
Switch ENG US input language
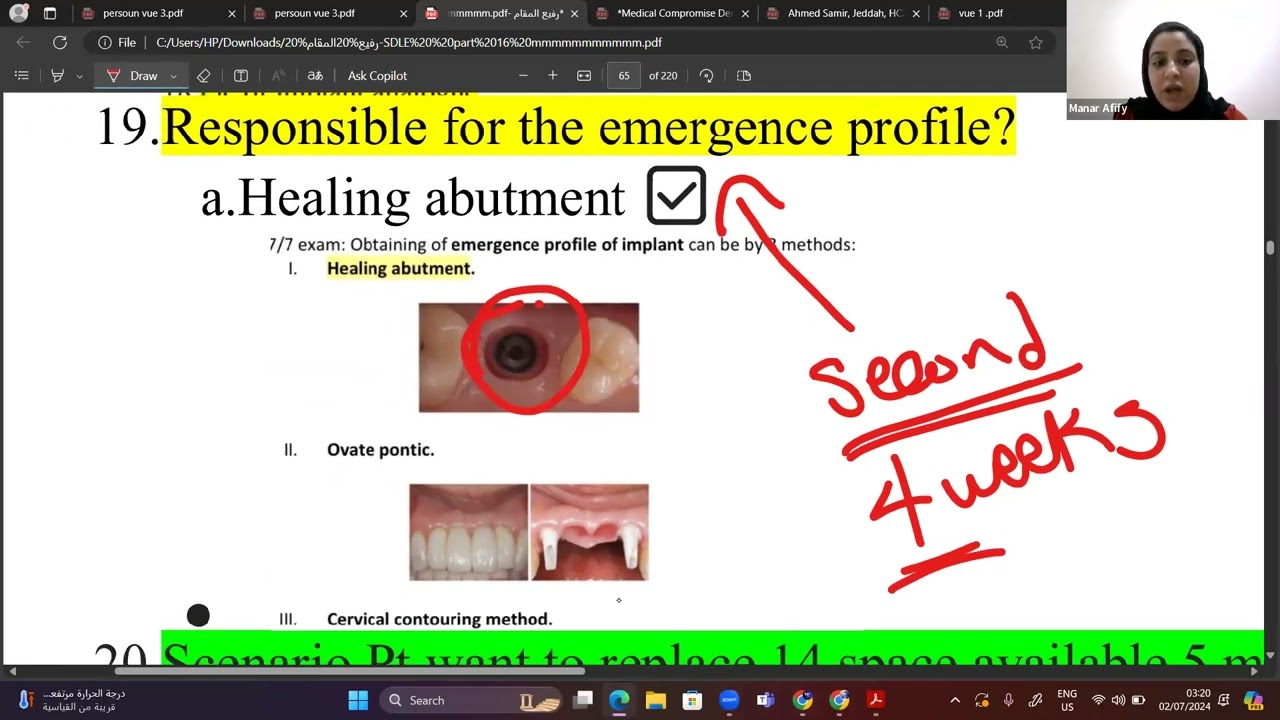1067,700
